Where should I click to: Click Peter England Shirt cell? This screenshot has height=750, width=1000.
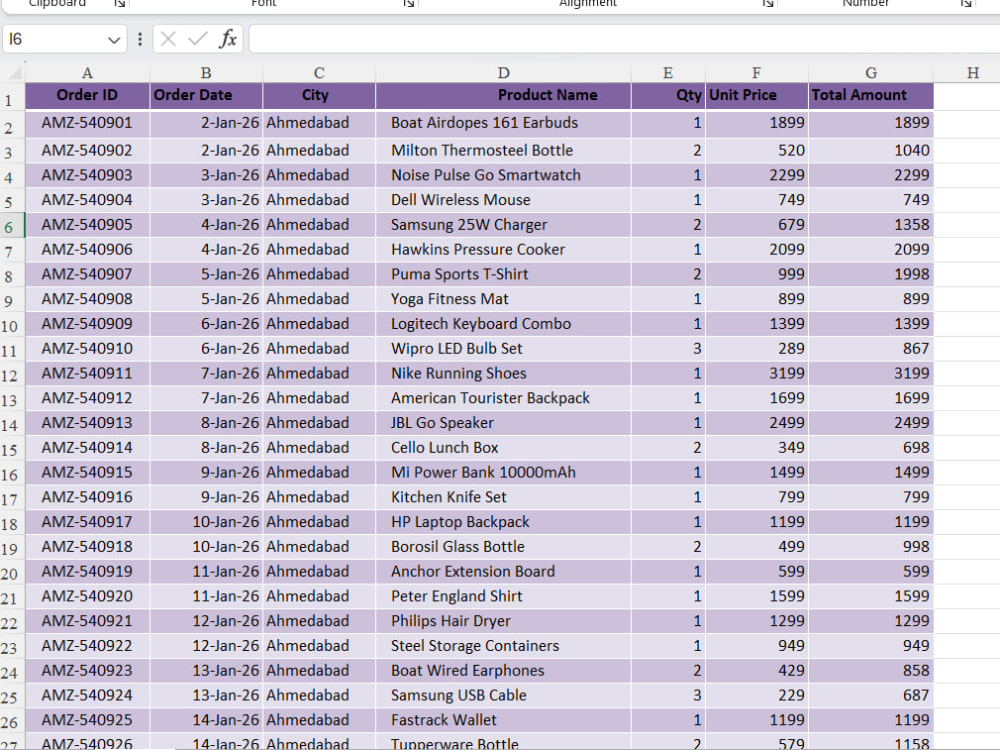pyautogui.click(x=503, y=596)
